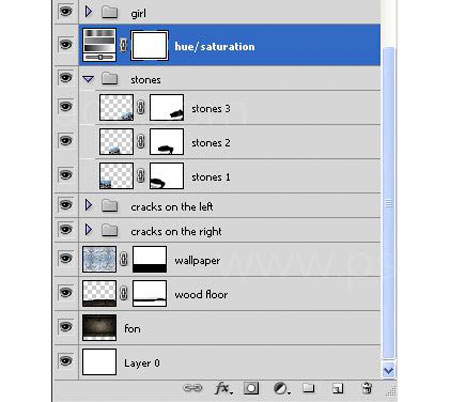Image resolution: width=450 pixels, height=402 pixels.
Task: Click the scrollbar down arrow
Action: tap(388, 371)
